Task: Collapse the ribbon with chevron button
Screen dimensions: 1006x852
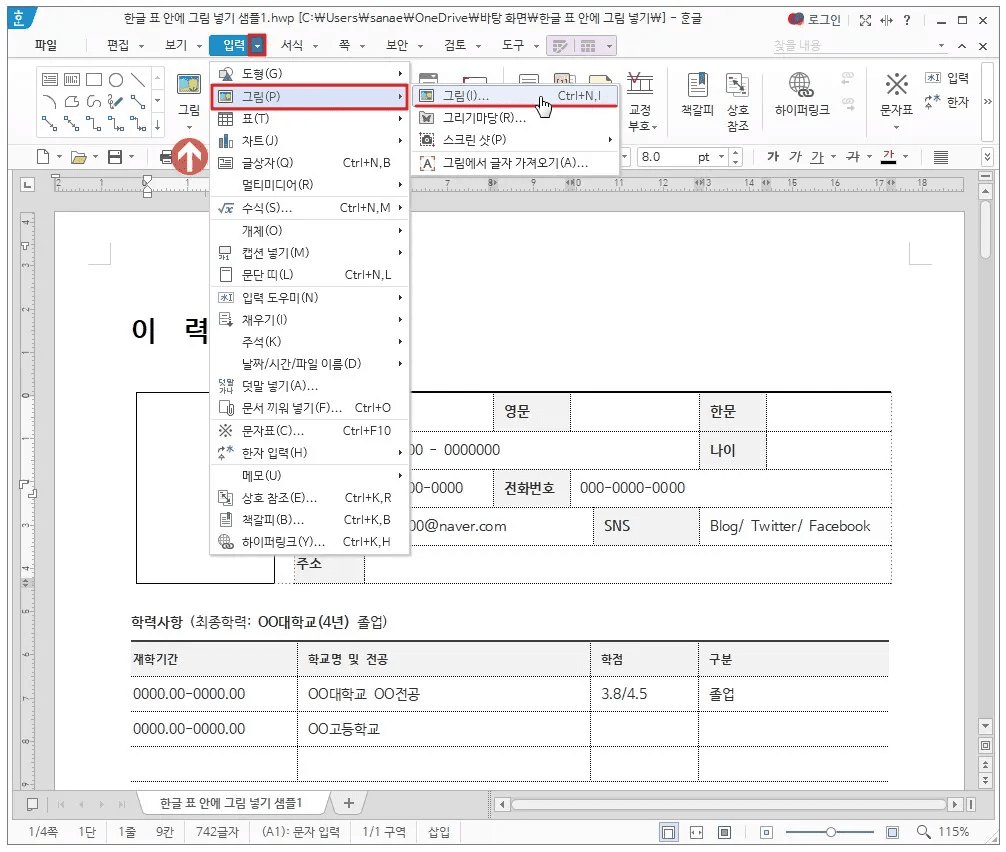Action: (x=962, y=46)
